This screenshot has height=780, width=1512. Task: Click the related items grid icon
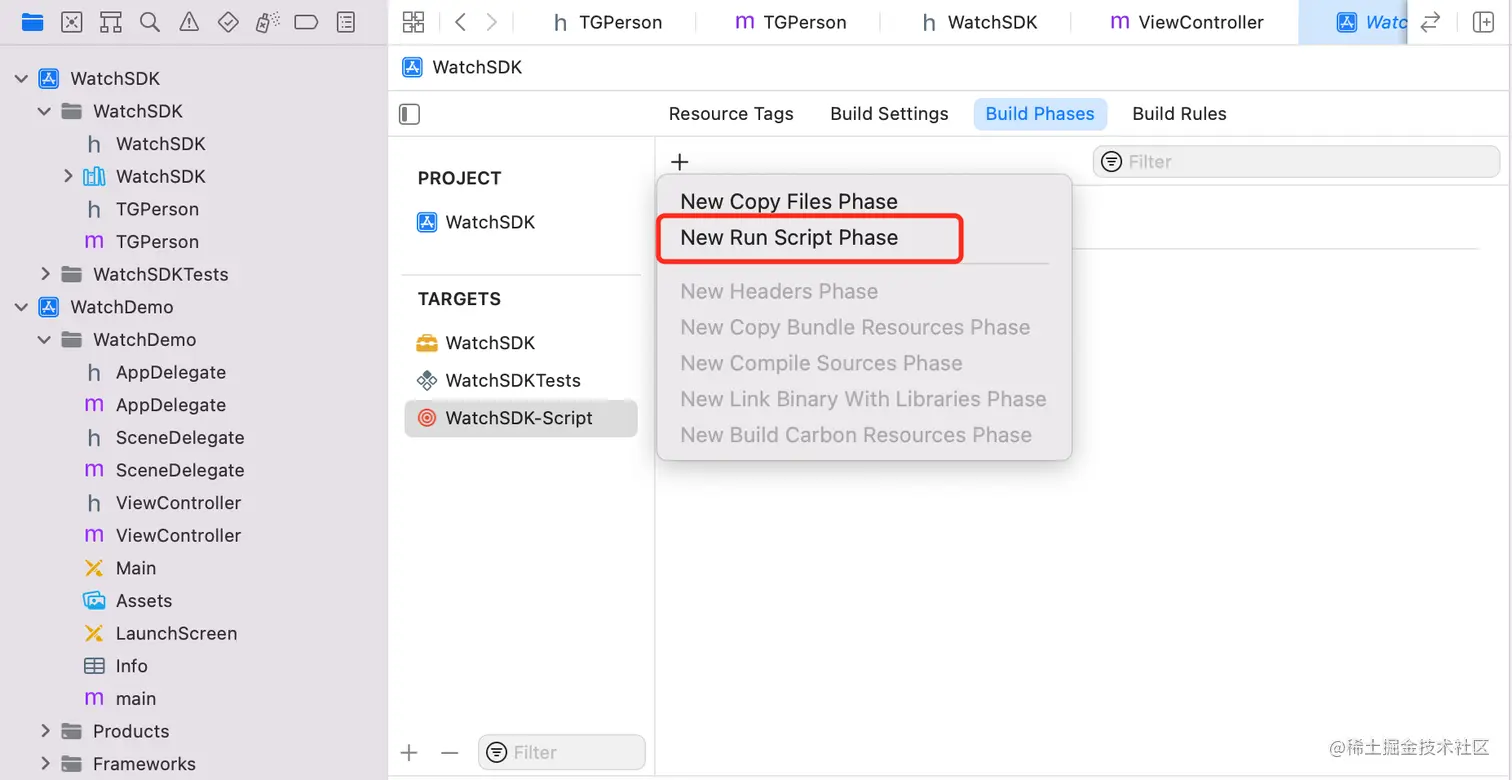click(413, 22)
